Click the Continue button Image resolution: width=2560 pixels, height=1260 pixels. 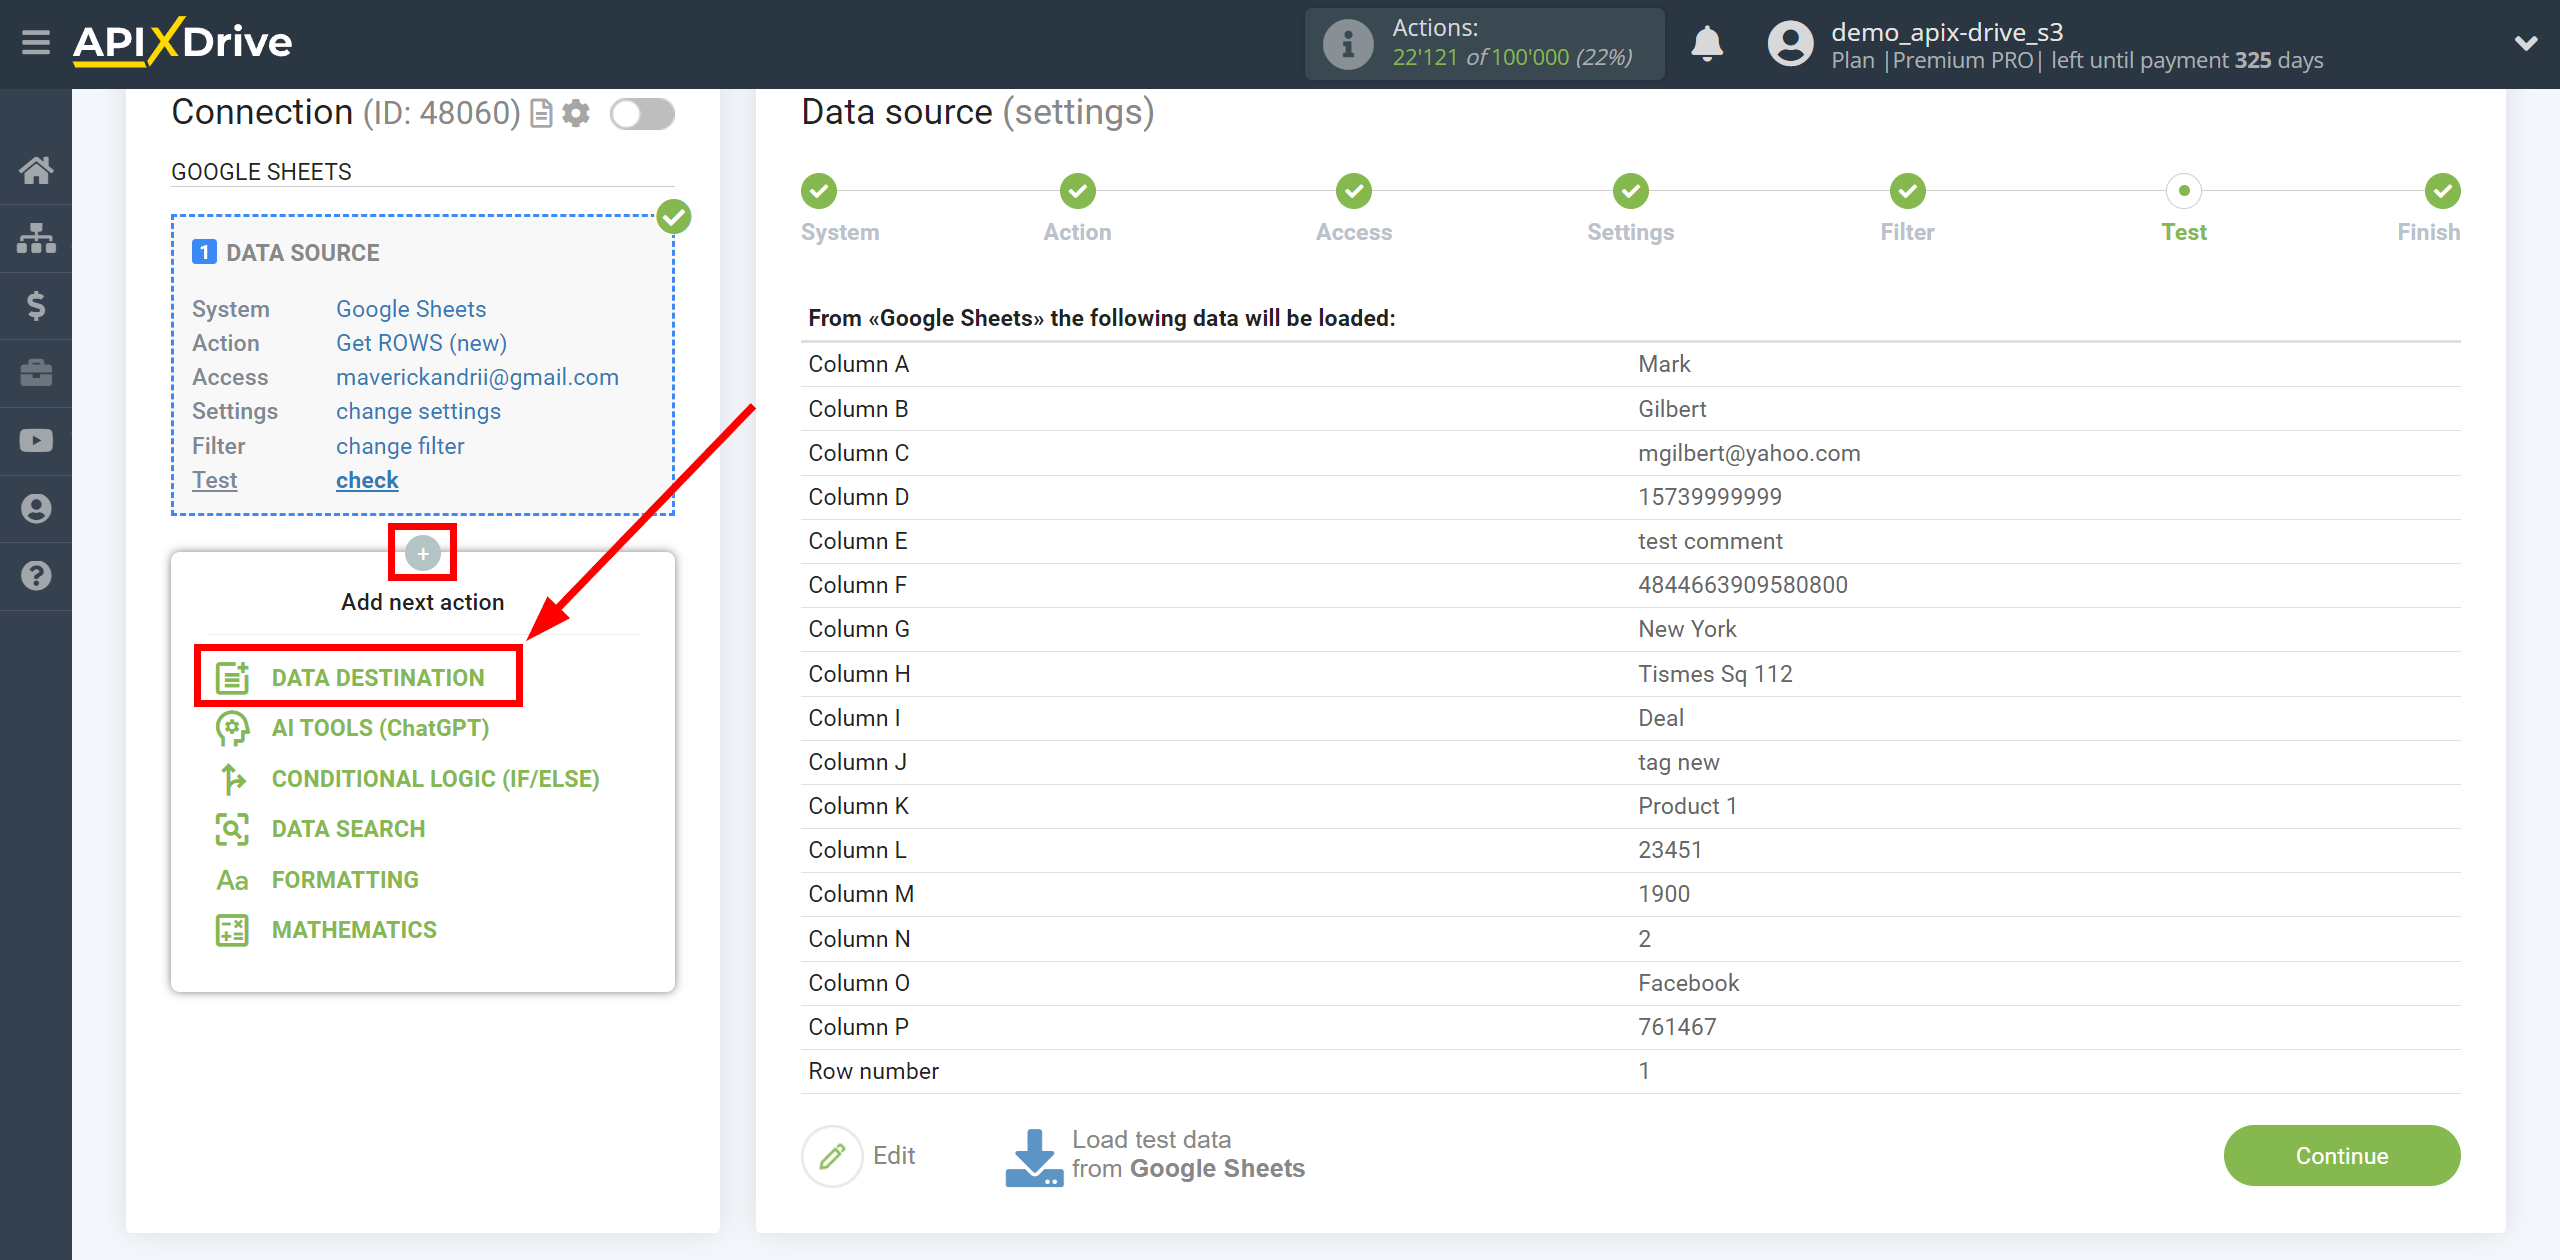(x=2341, y=1156)
